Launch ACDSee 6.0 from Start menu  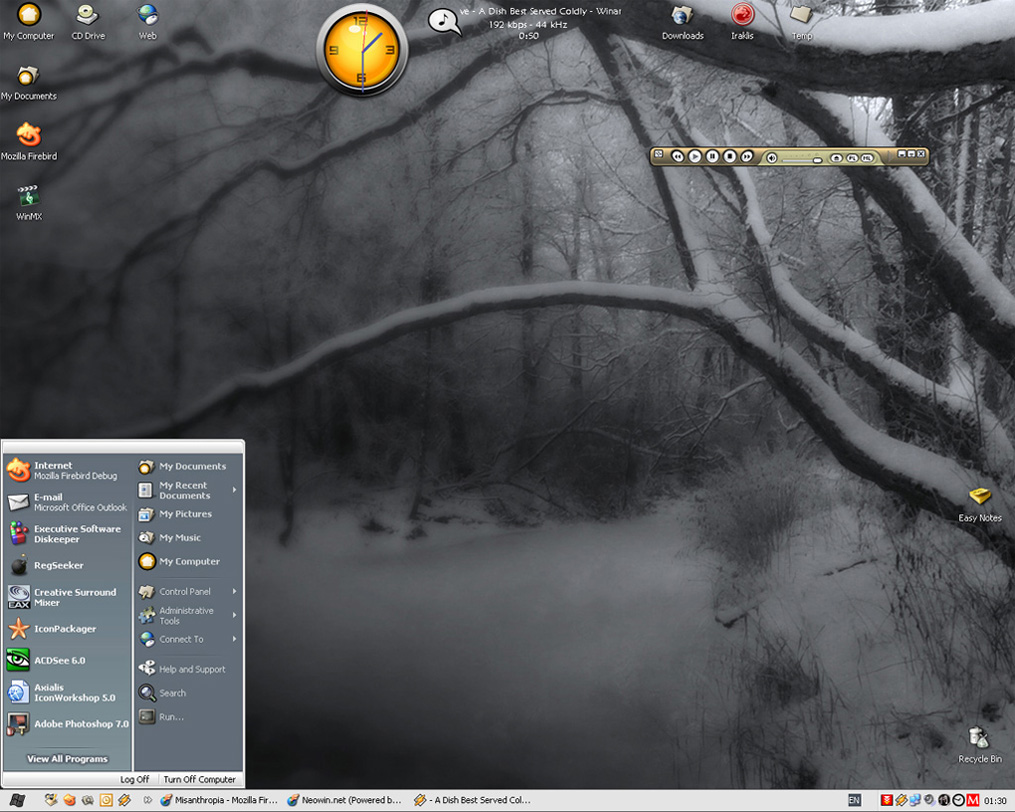[x=60, y=660]
